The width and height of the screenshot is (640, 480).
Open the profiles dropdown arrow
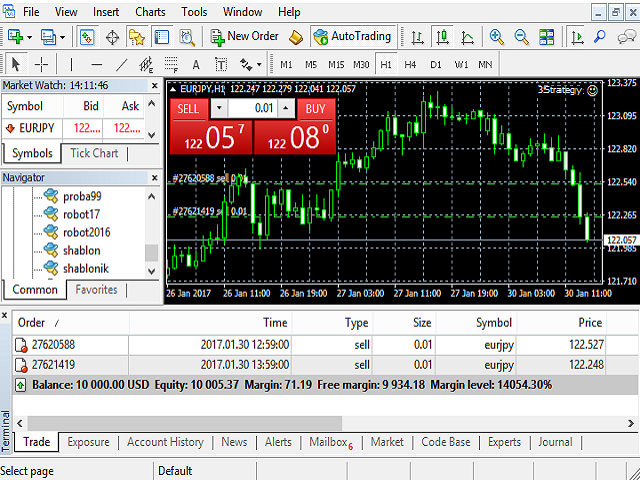62,38
